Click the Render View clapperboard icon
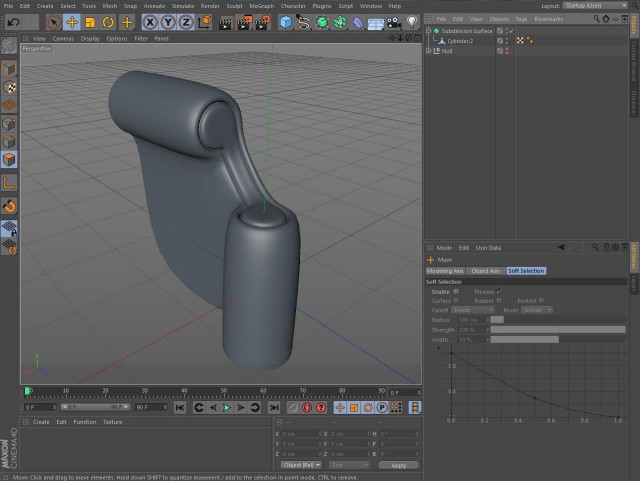The image size is (640, 481). [225, 22]
